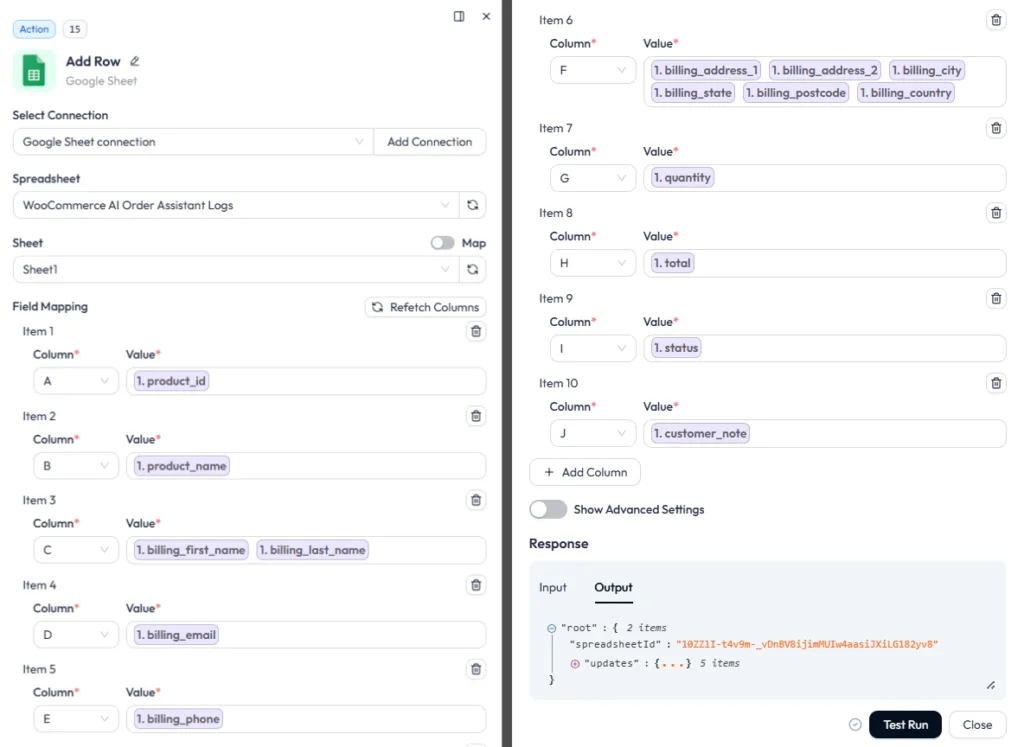The image size is (1024, 747).
Task: Toggle the Sheet Map switch
Action: [x=442, y=243]
